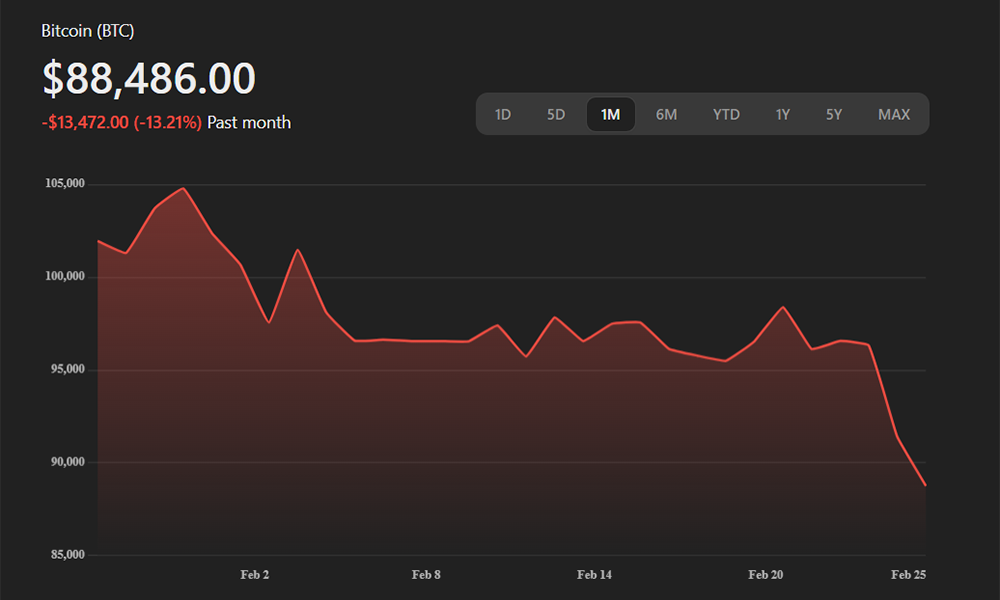Viewport: 1000px width, 600px height.
Task: Click the 105,000 y-axis label
Action: [64, 183]
